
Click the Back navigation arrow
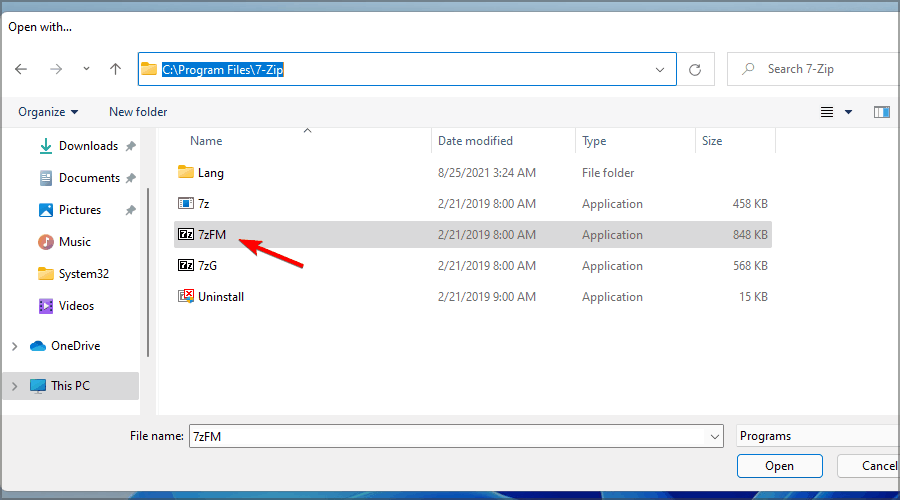click(x=22, y=69)
